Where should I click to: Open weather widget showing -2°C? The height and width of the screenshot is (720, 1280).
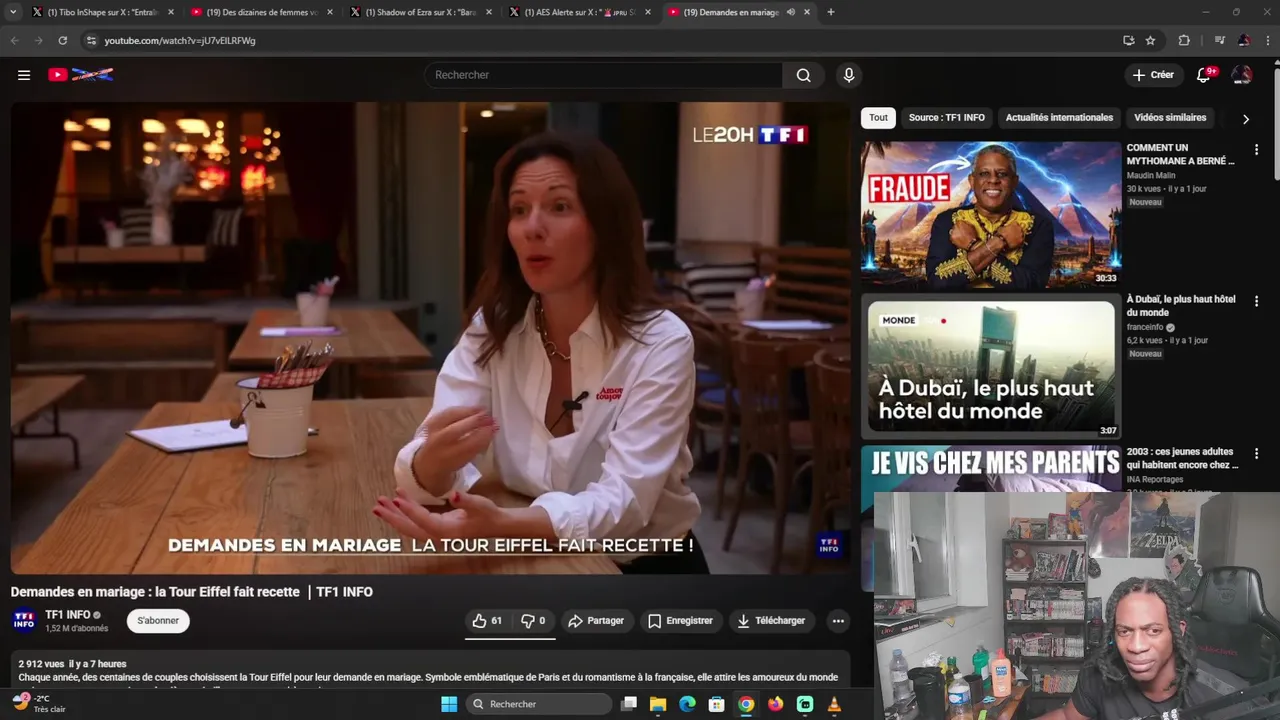[x=38, y=703]
